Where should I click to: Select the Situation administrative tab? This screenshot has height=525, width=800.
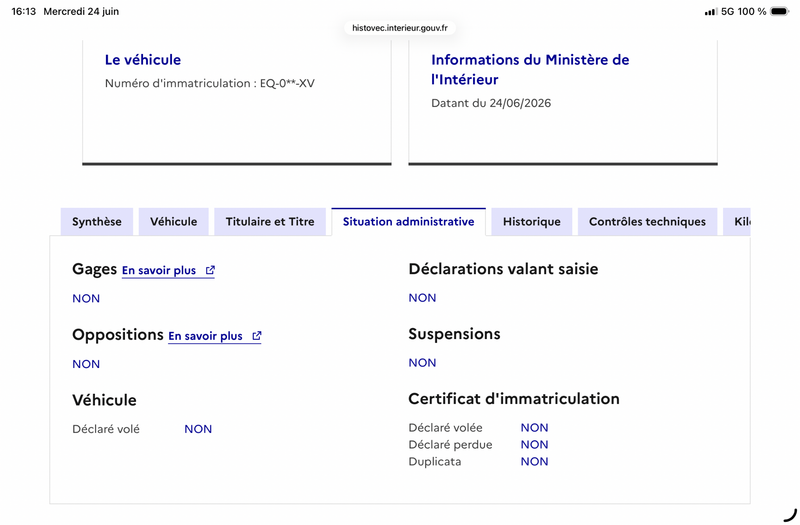409,221
